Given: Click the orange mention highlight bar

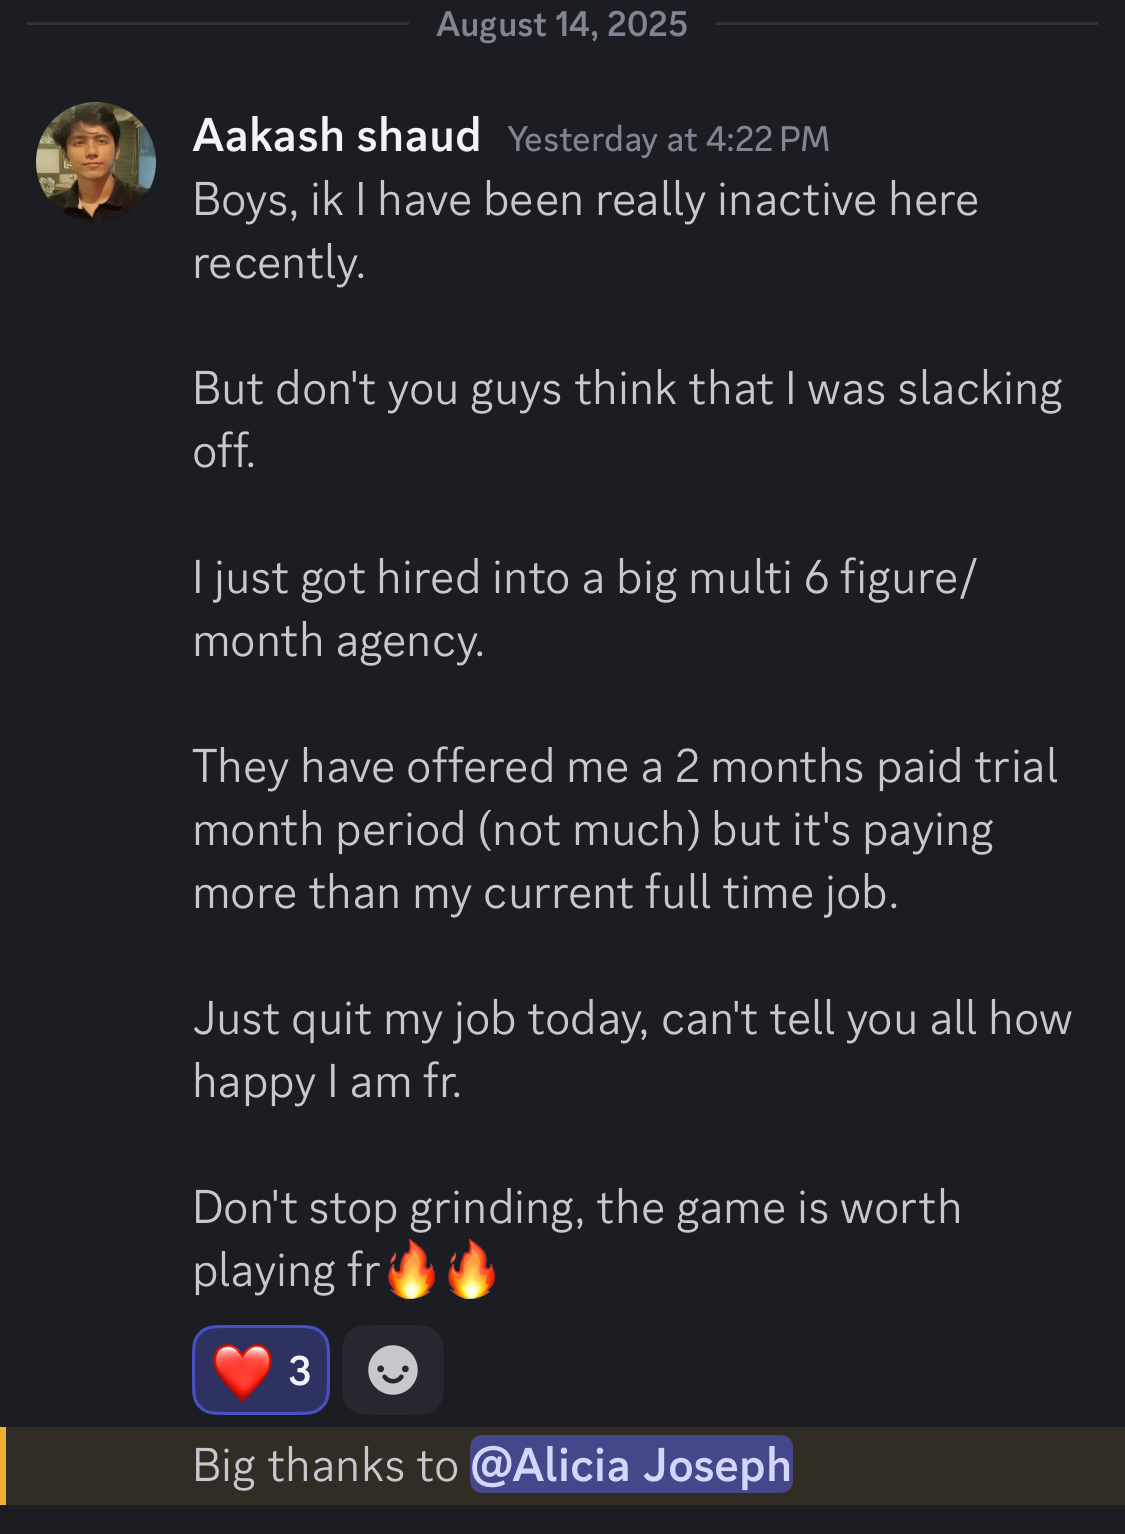Looking at the screenshot, I should coord(3,1466).
